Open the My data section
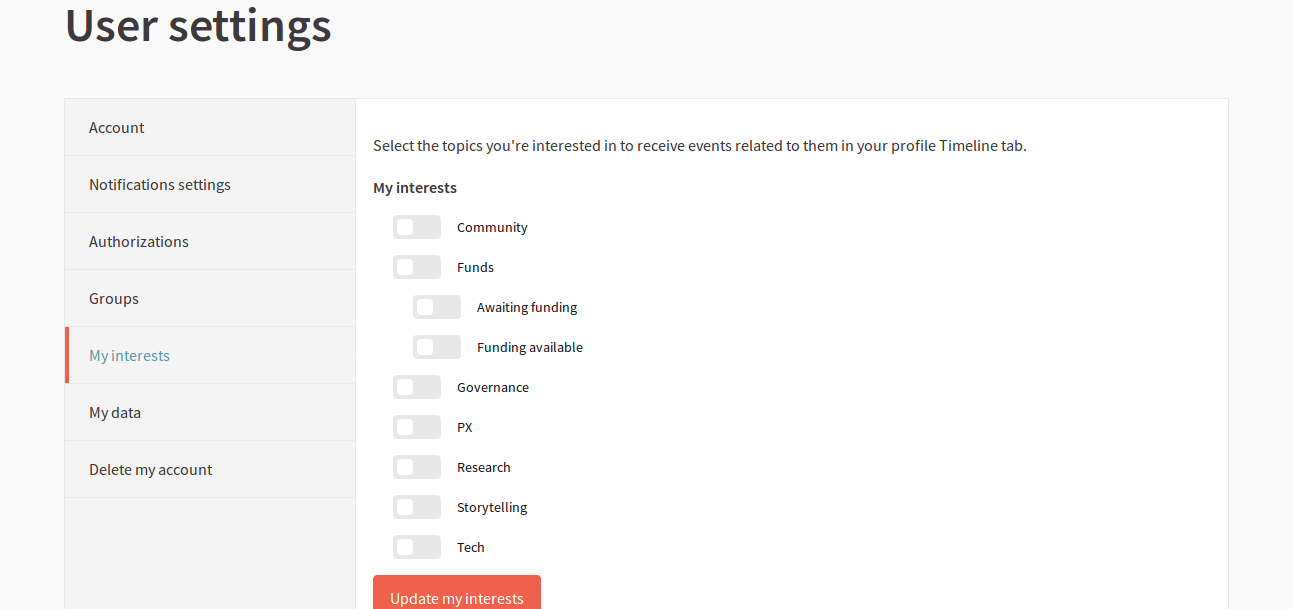 (x=114, y=412)
